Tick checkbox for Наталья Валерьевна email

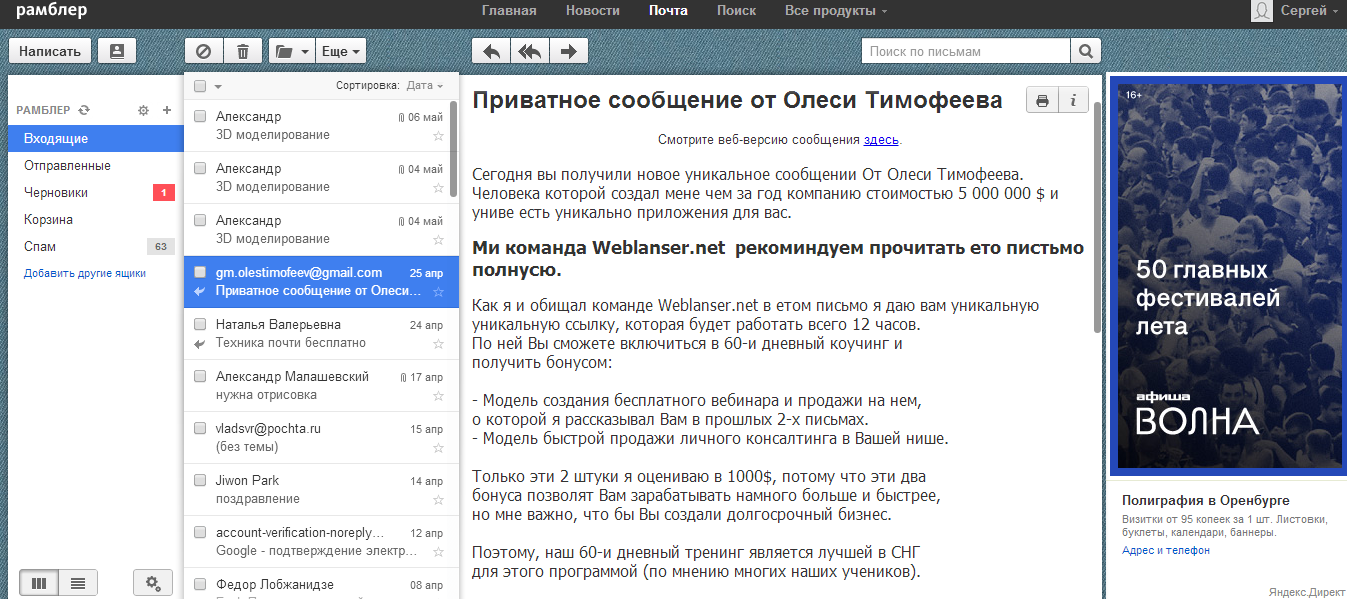click(x=200, y=325)
